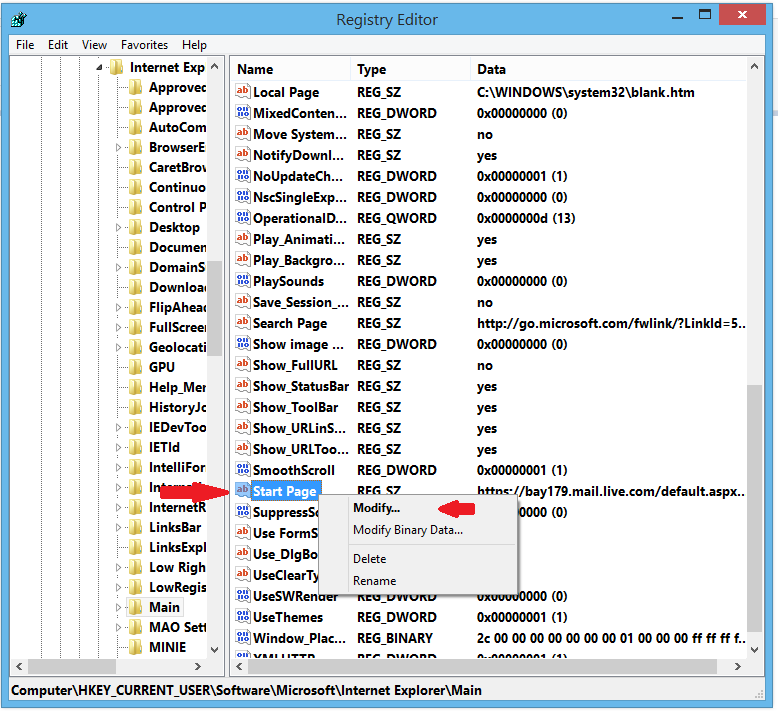The image size is (778, 711).
Task: Collapse the Internet Explorer tree node
Action: (99, 67)
